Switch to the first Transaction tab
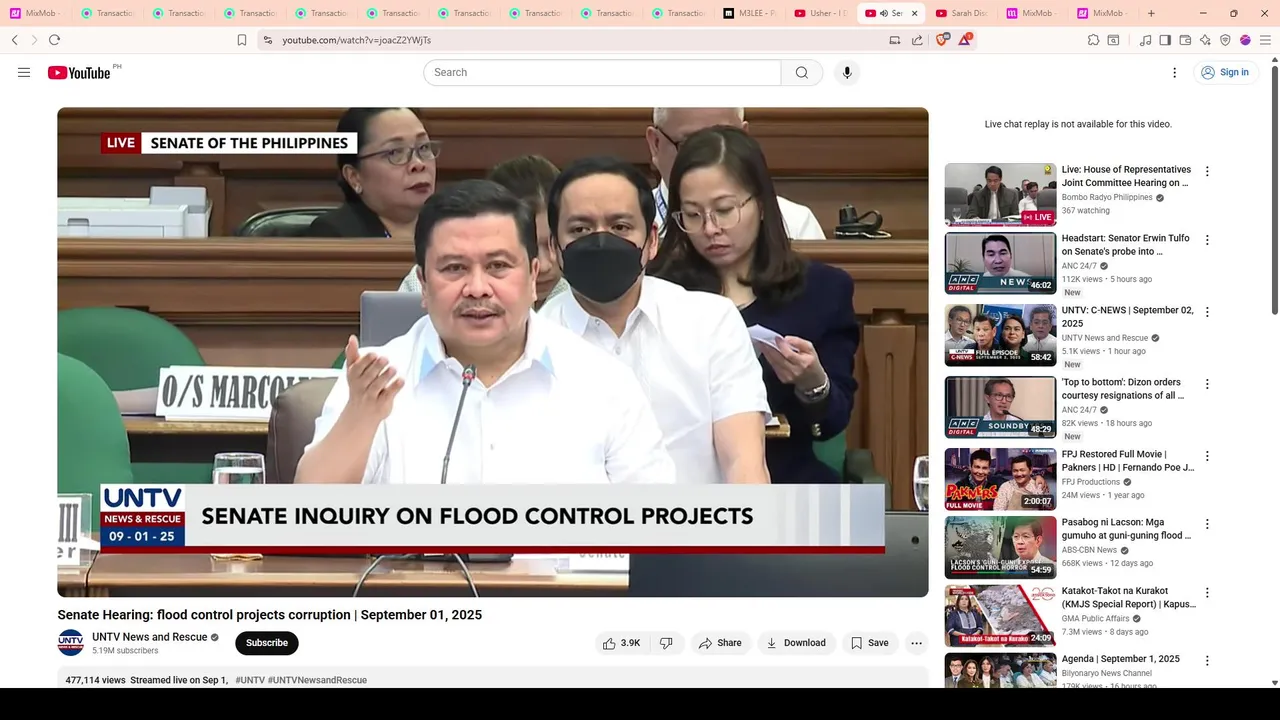 (108, 13)
